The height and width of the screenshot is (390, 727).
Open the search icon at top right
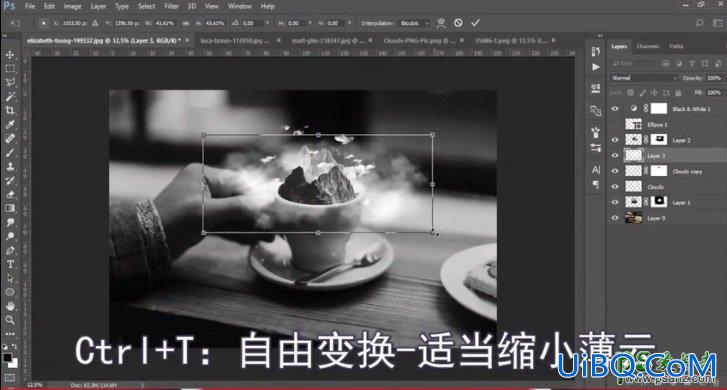click(x=699, y=23)
